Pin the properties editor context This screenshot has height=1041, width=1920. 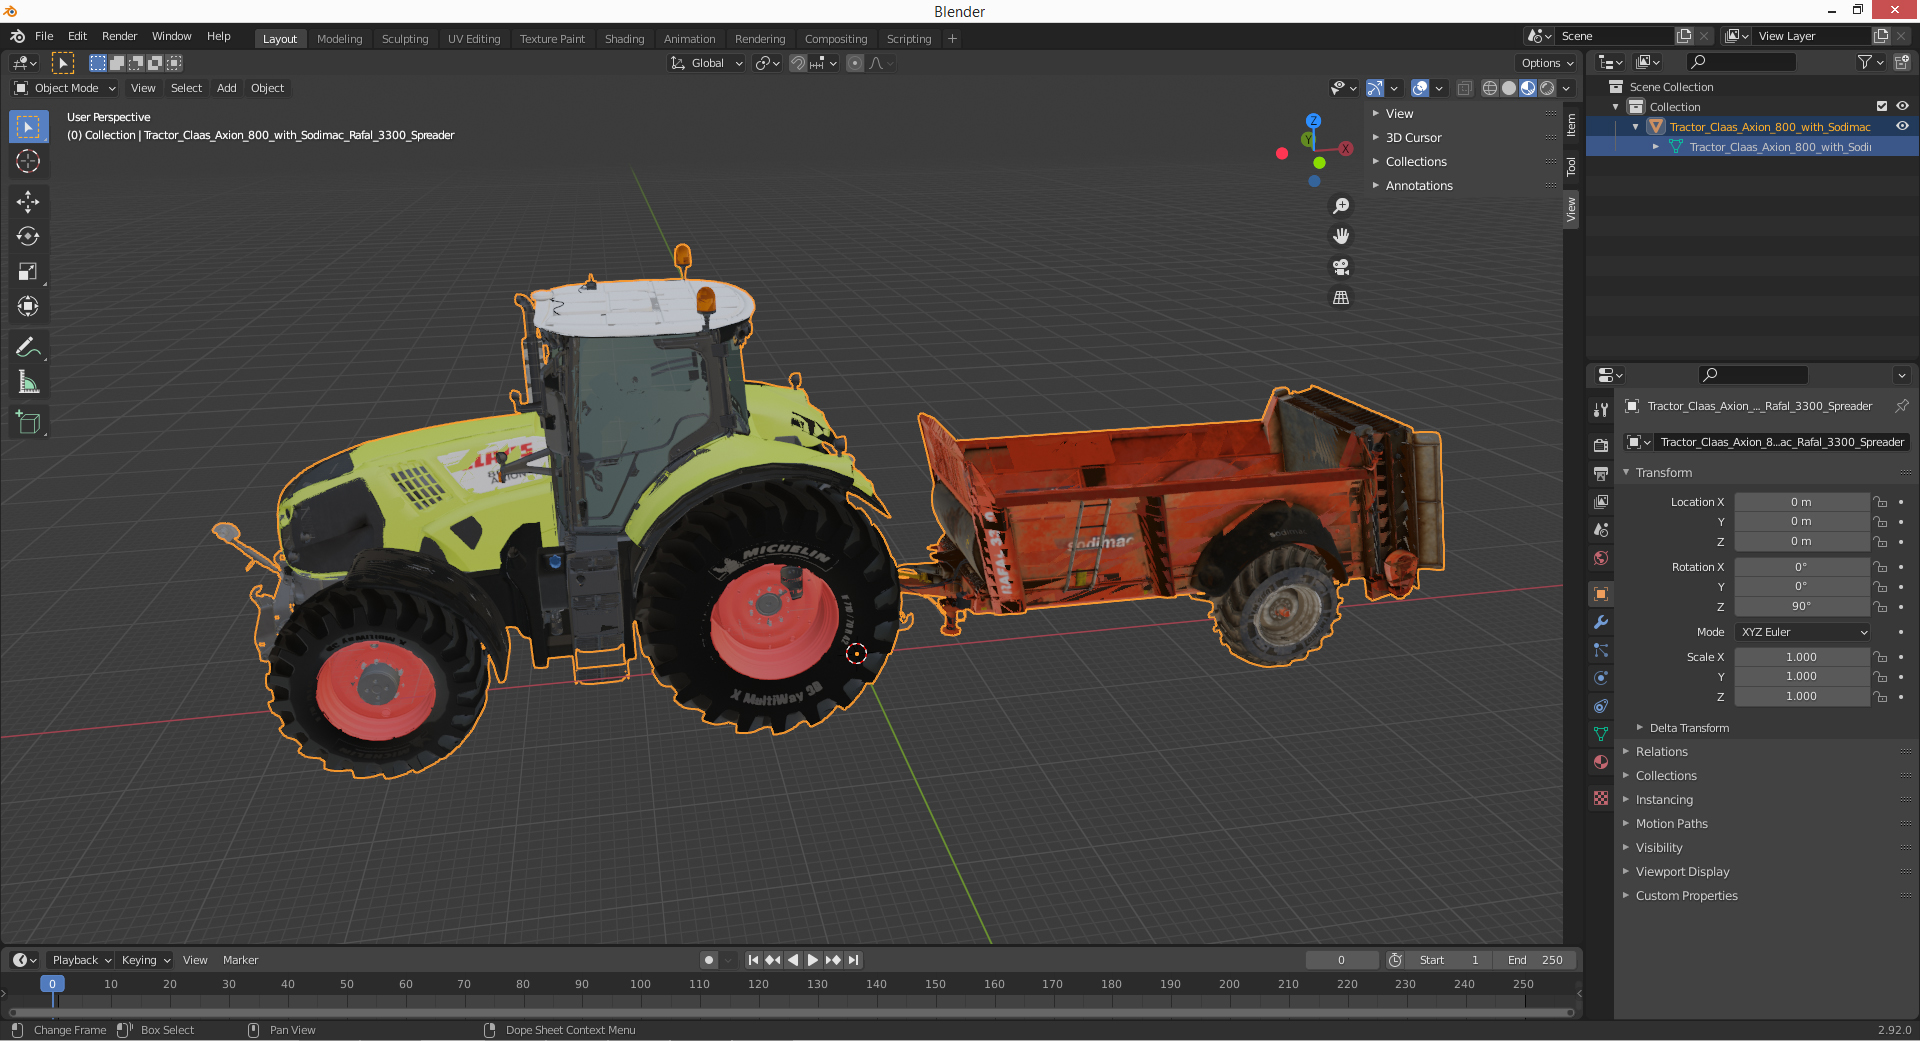point(1901,406)
